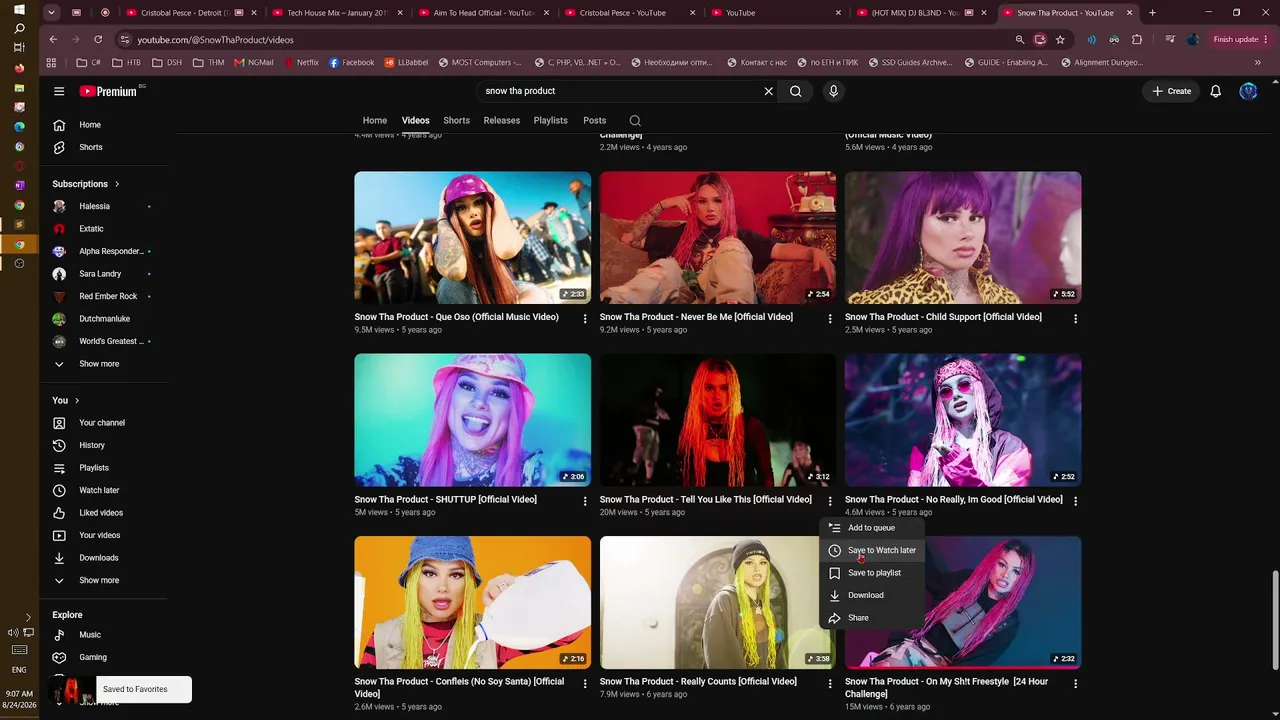Open Windows taskbar search
The width and height of the screenshot is (1280, 720).
[19, 28]
